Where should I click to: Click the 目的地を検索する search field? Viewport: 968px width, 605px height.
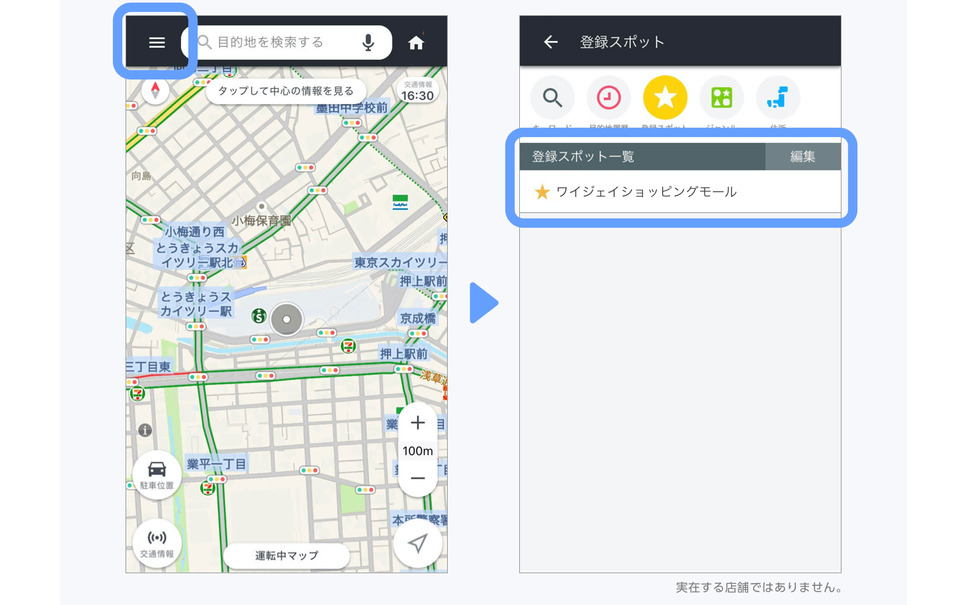pyautogui.click(x=280, y=42)
